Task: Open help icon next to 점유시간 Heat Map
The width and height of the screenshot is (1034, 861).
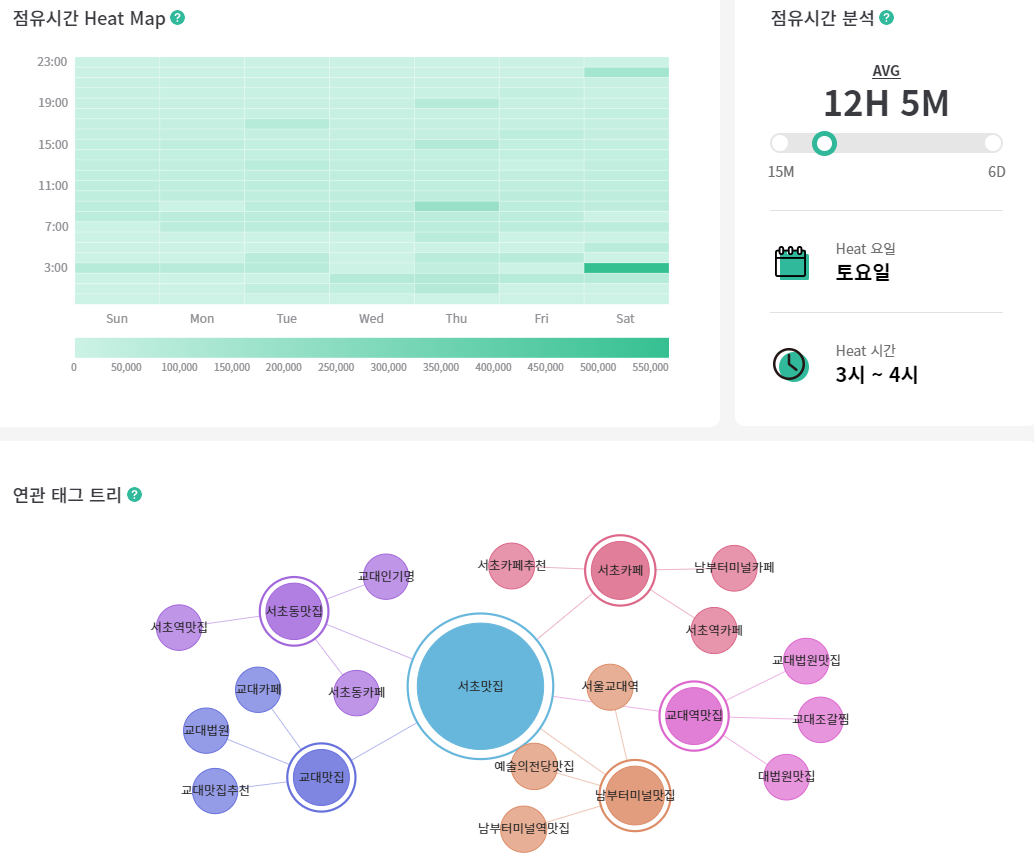Action: click(177, 18)
